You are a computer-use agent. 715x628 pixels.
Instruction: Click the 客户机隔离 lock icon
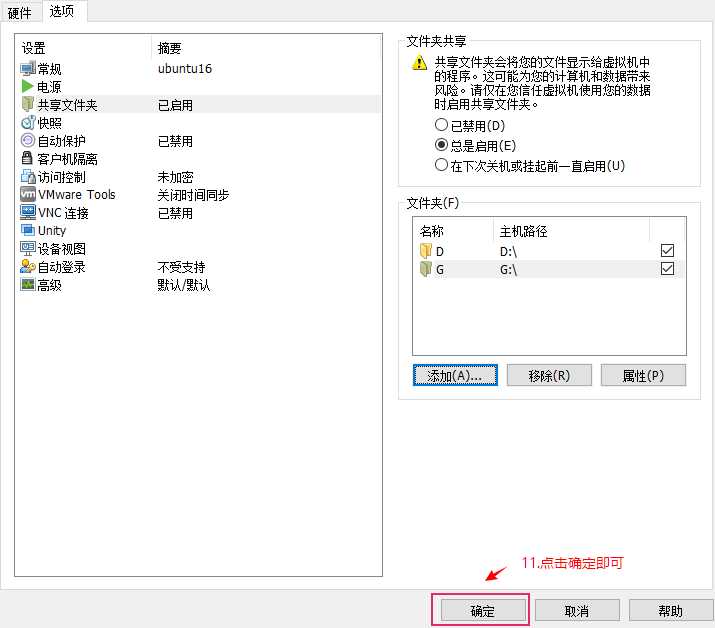pyautogui.click(x=27, y=158)
